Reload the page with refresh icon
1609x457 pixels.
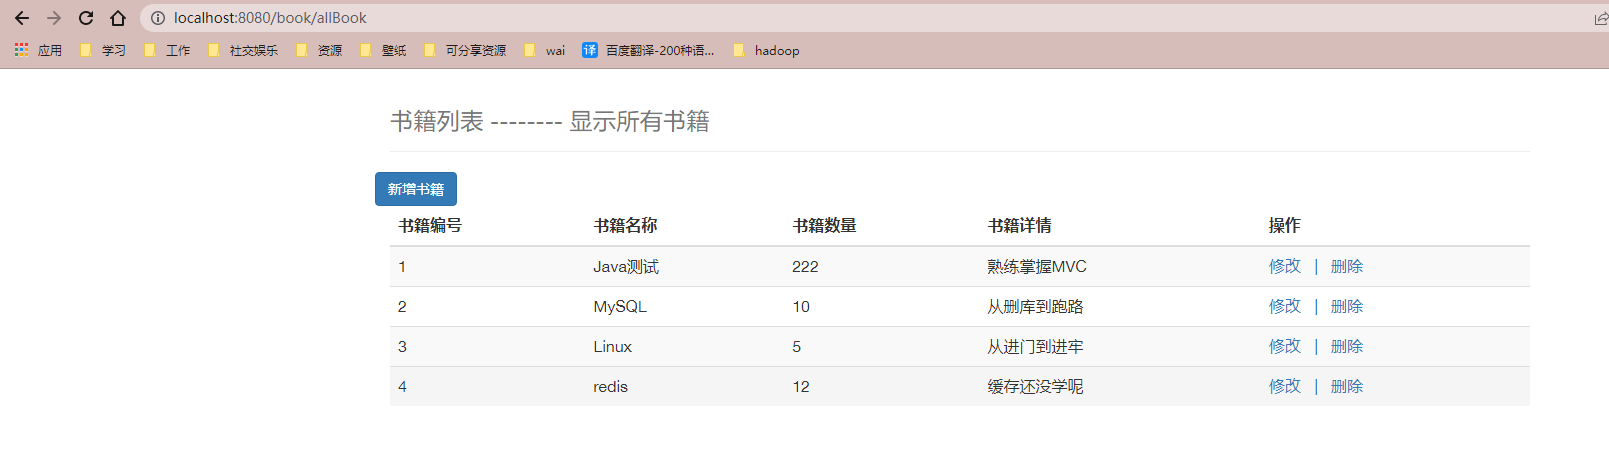[x=86, y=18]
